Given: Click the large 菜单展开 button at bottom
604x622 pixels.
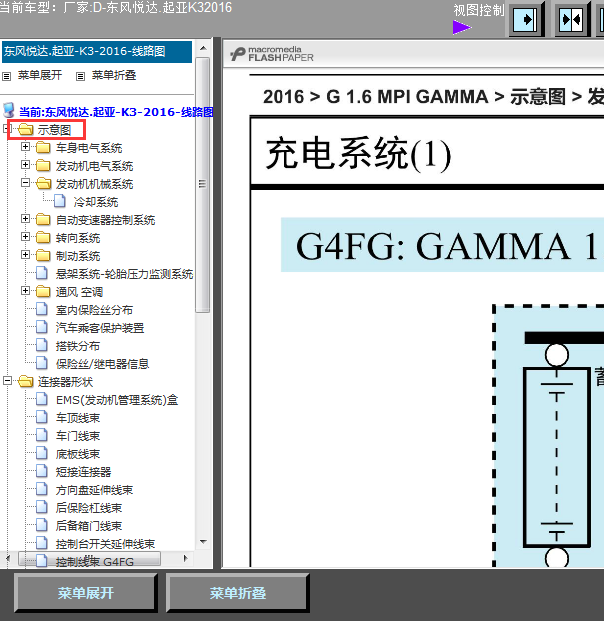Looking at the screenshot, I should click(86, 593).
